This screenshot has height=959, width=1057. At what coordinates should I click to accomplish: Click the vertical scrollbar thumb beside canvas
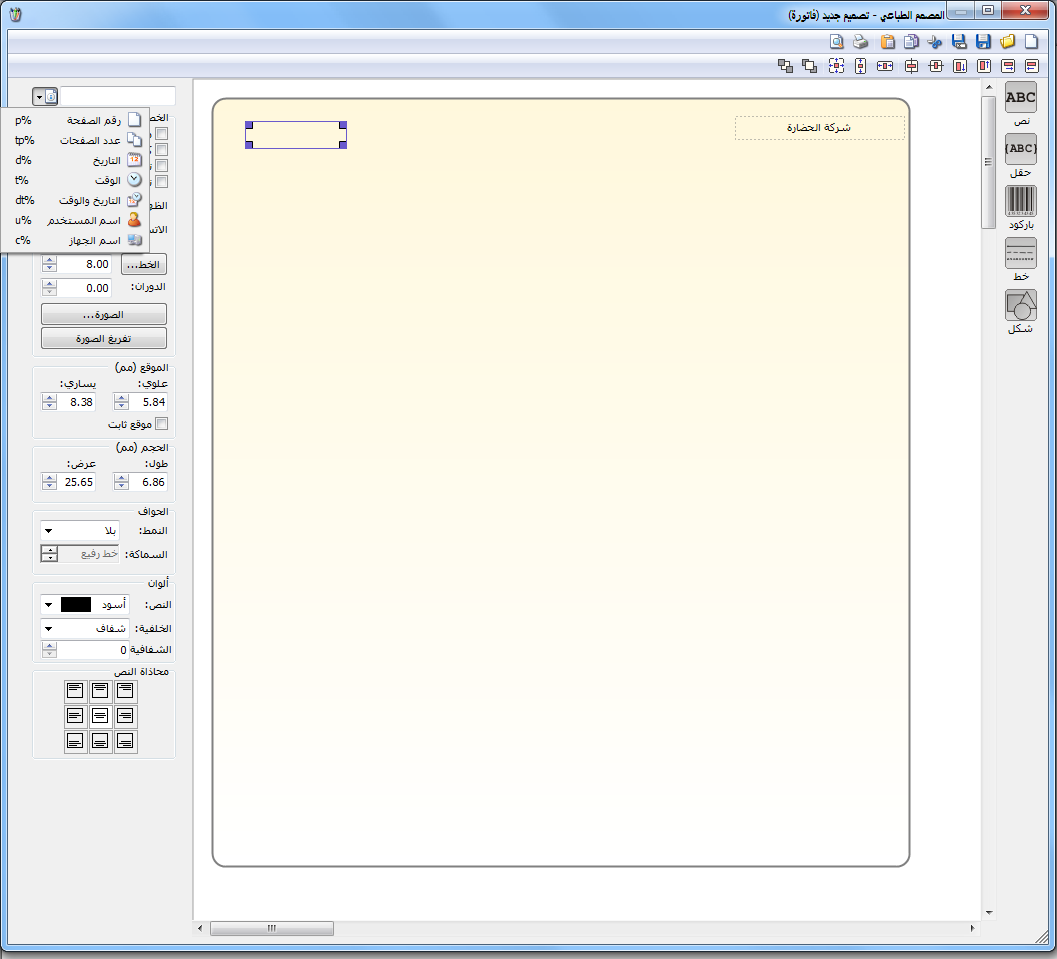click(988, 162)
